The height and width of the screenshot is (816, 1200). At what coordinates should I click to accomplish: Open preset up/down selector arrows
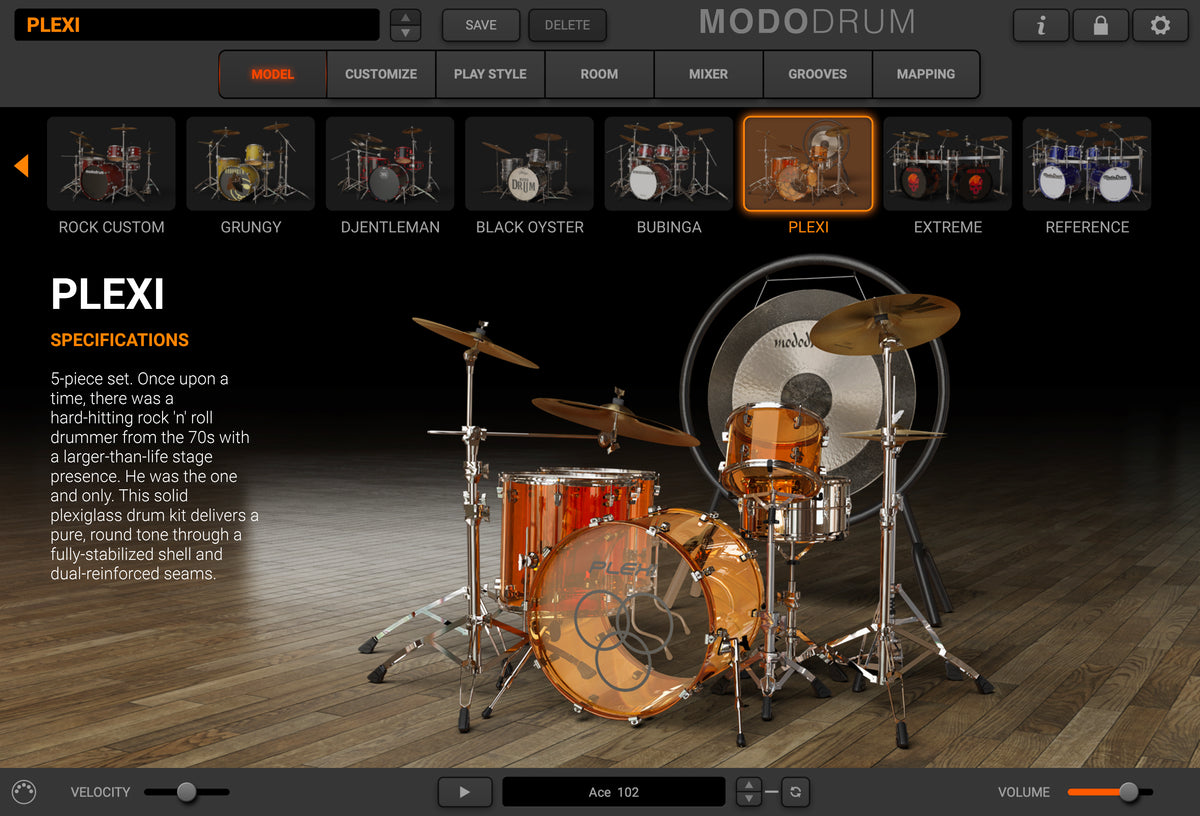point(405,25)
